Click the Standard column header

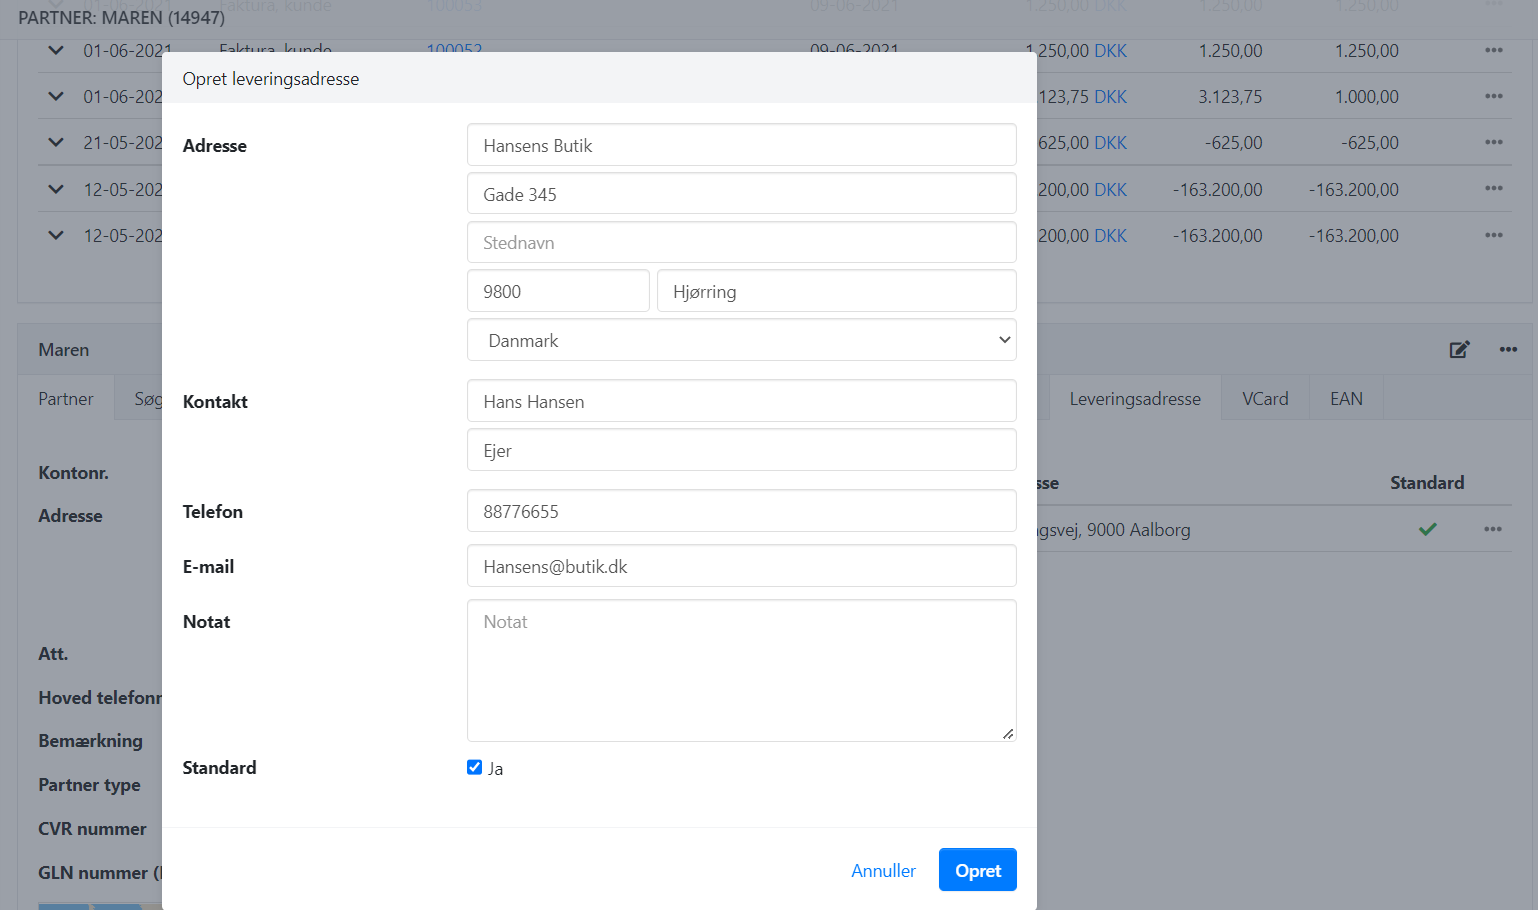click(x=1427, y=482)
